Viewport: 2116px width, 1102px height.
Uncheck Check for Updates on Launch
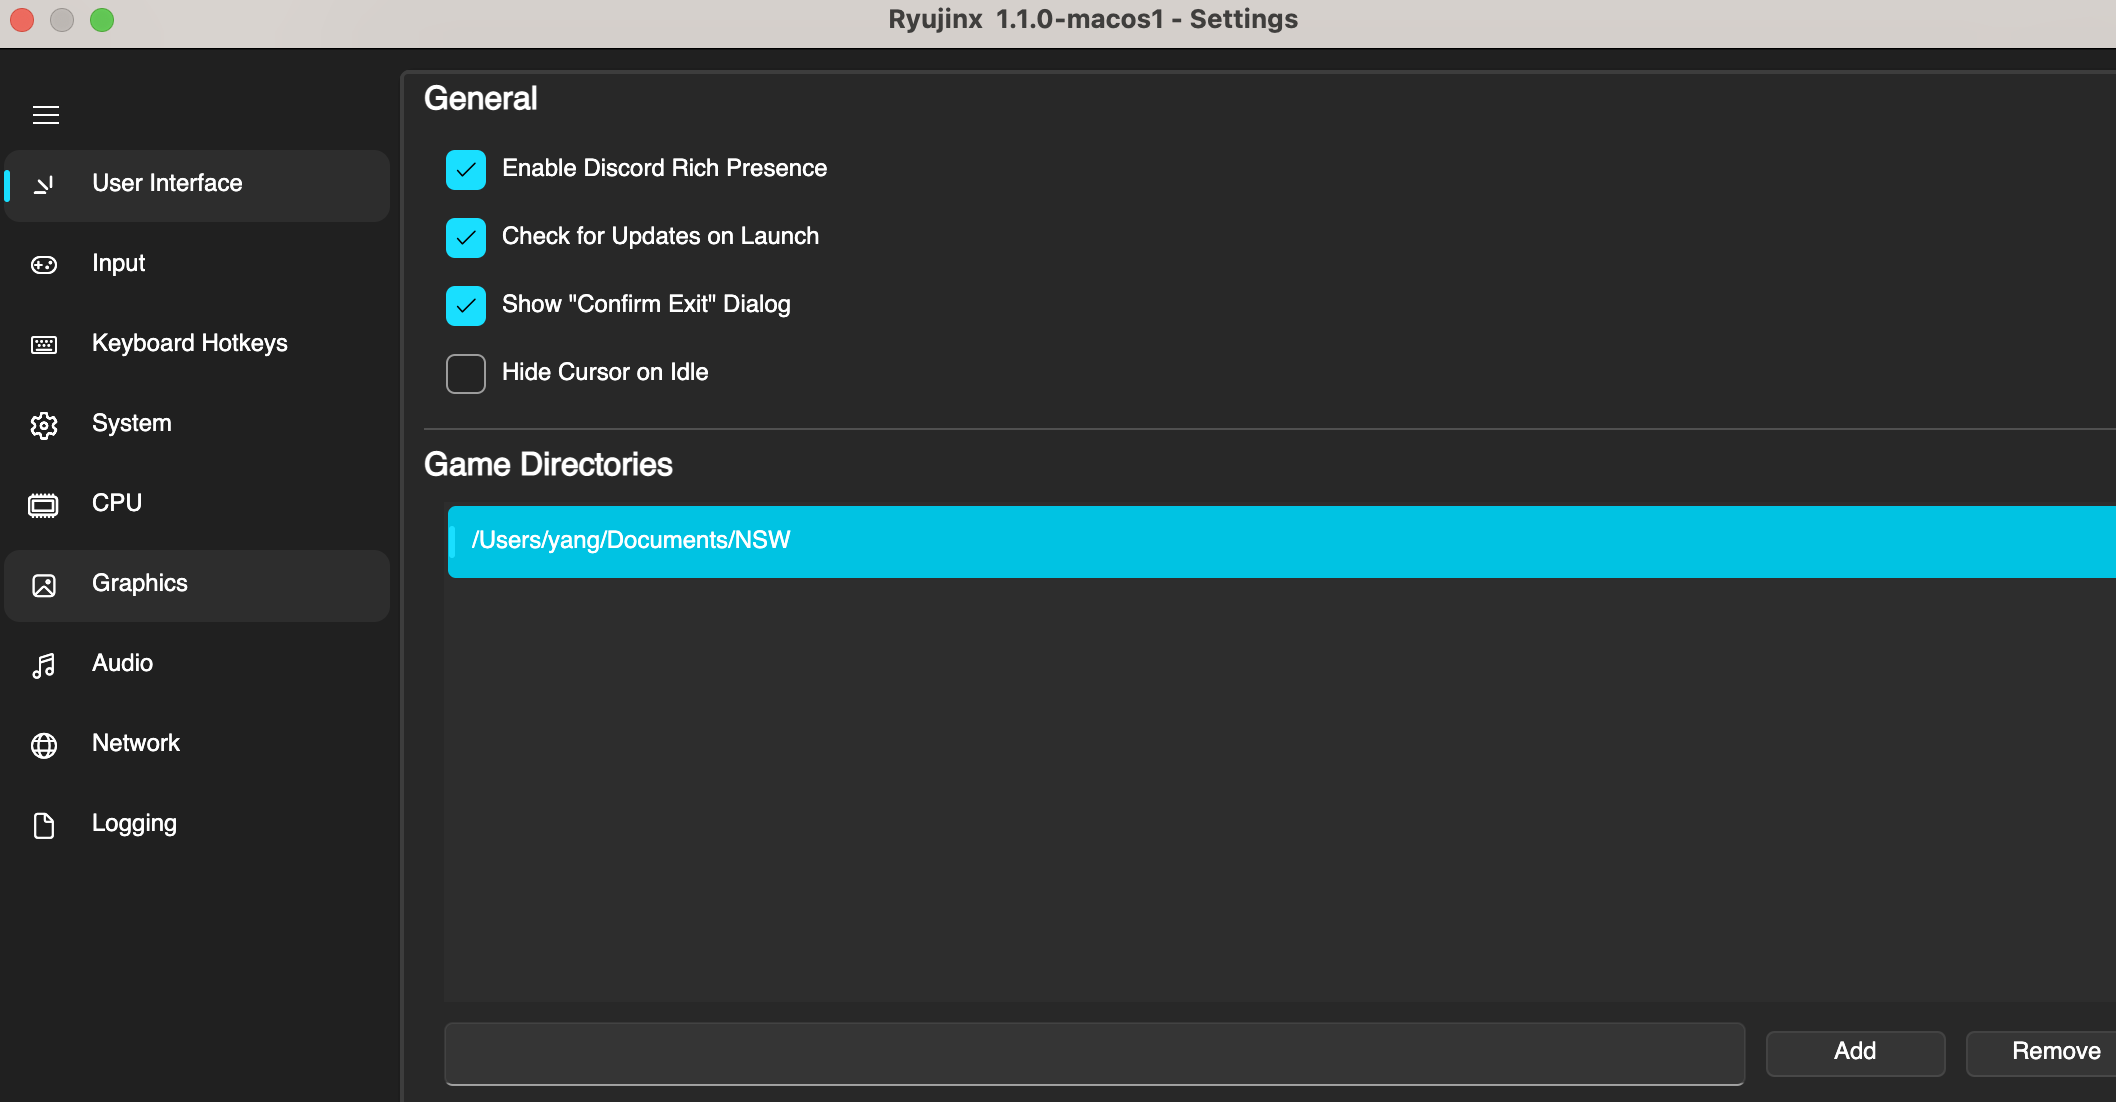[x=466, y=238]
